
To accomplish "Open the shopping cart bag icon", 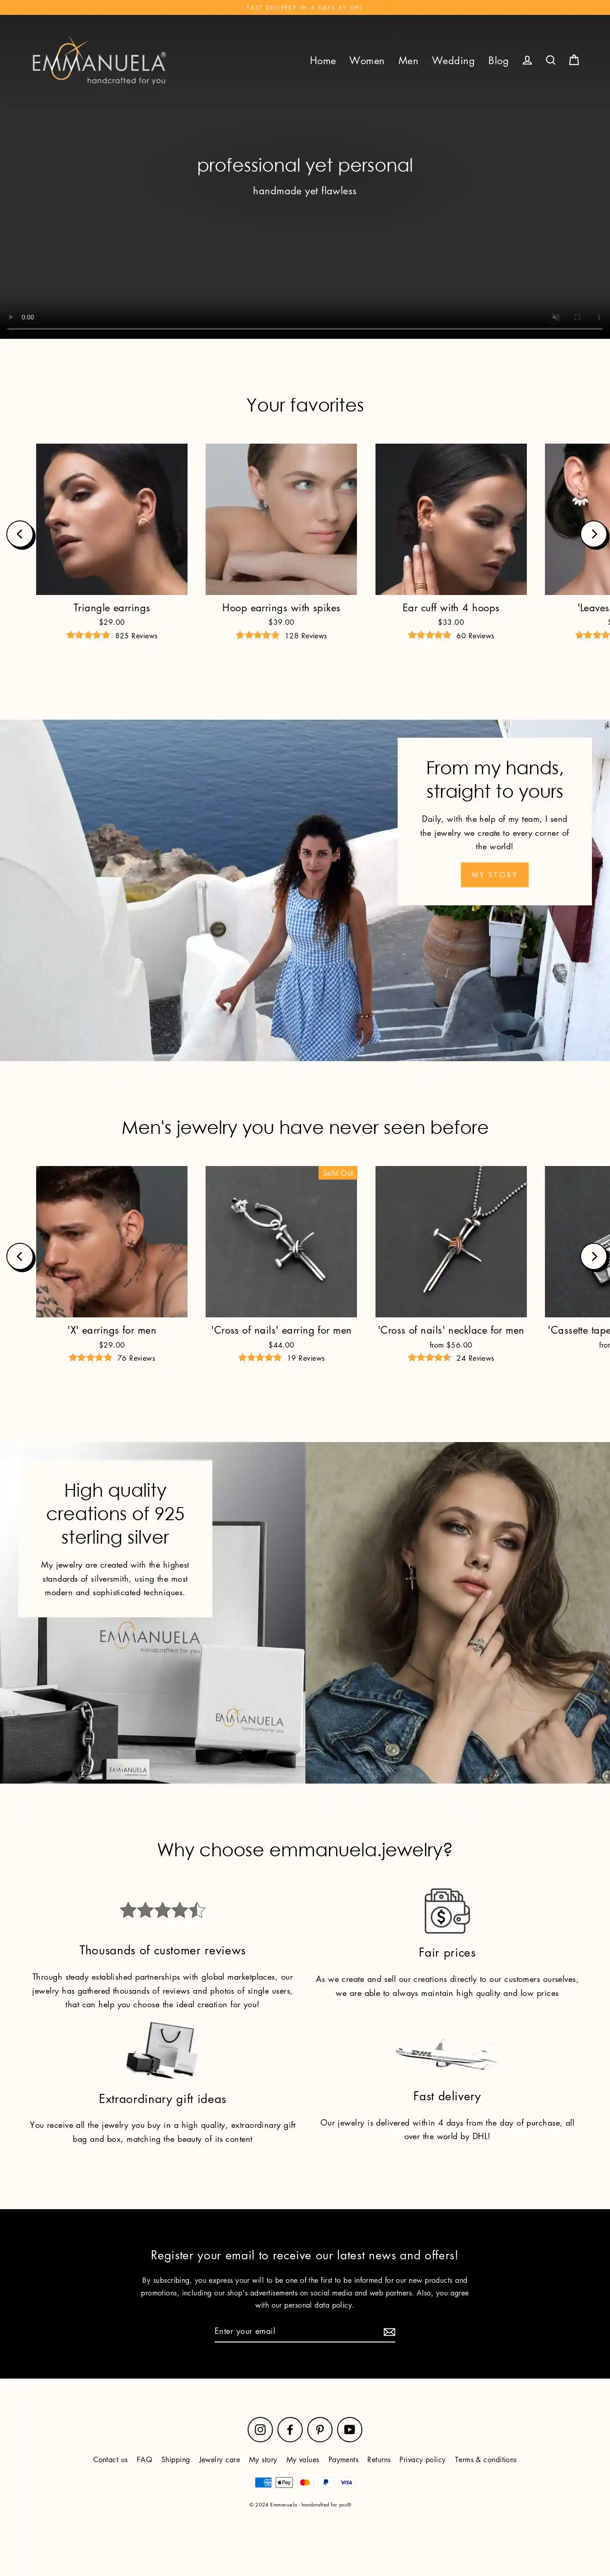I will (x=574, y=60).
